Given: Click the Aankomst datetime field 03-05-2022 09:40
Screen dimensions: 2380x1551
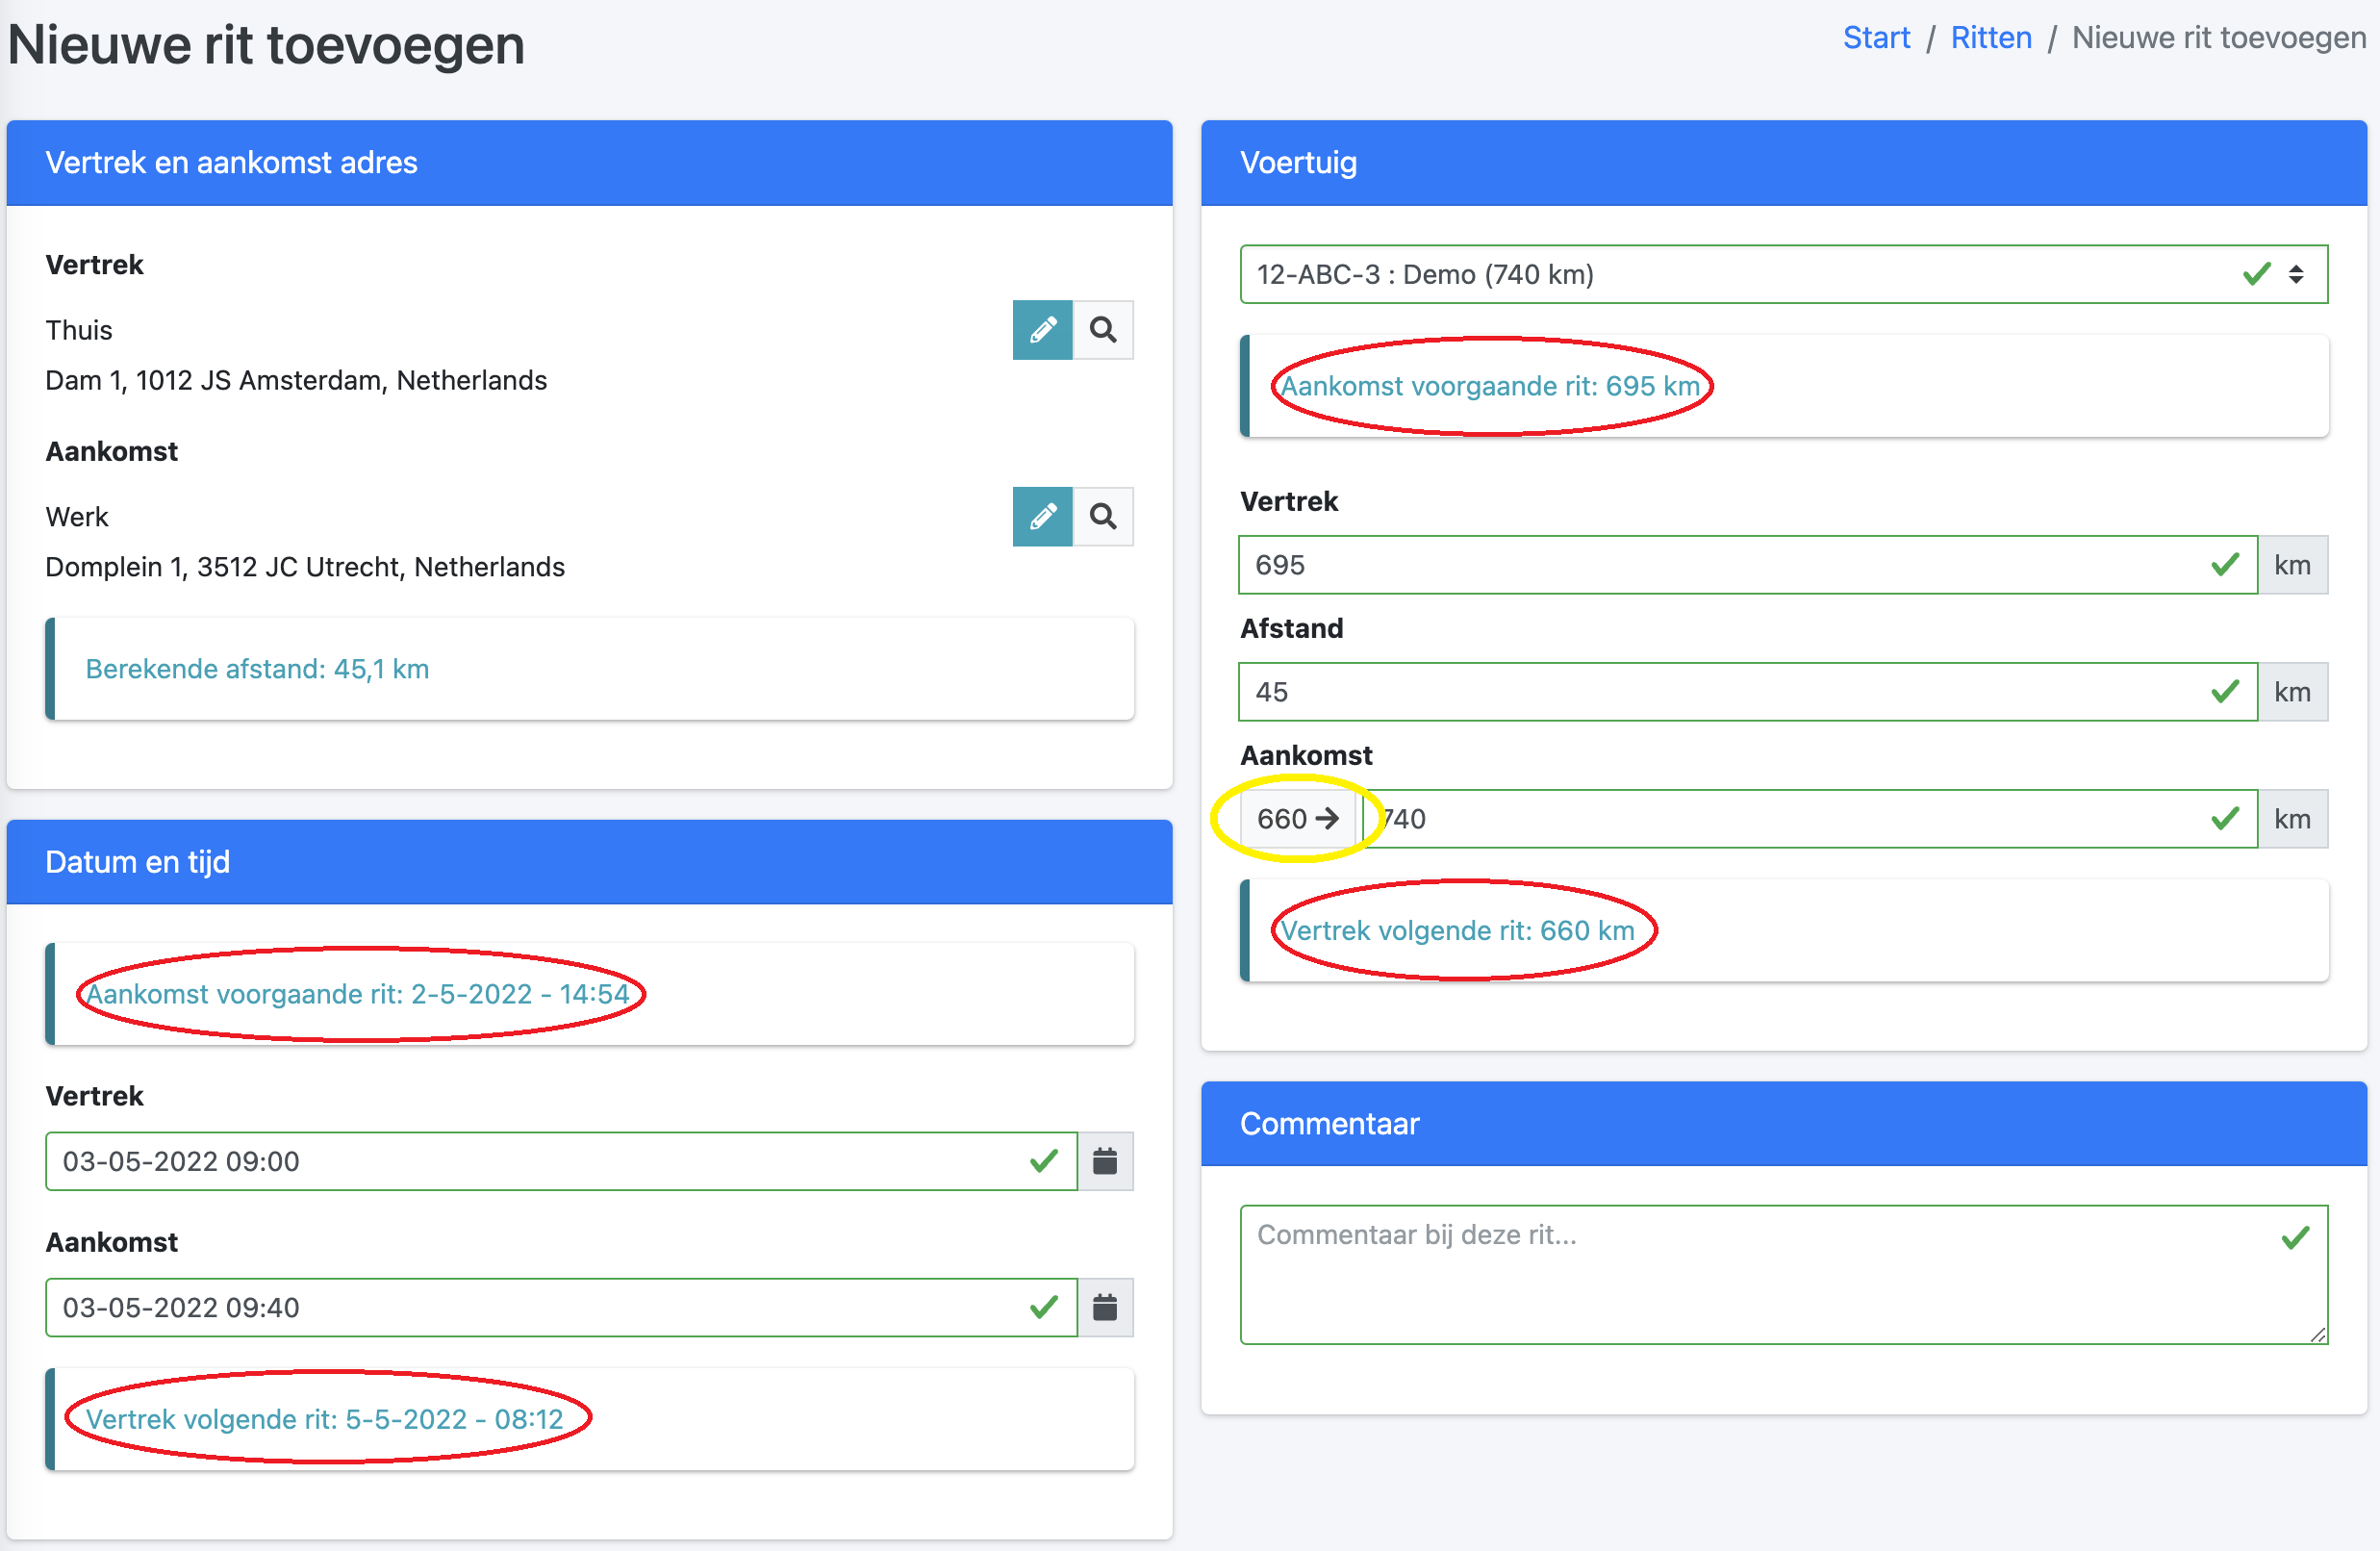Looking at the screenshot, I should click(561, 1307).
